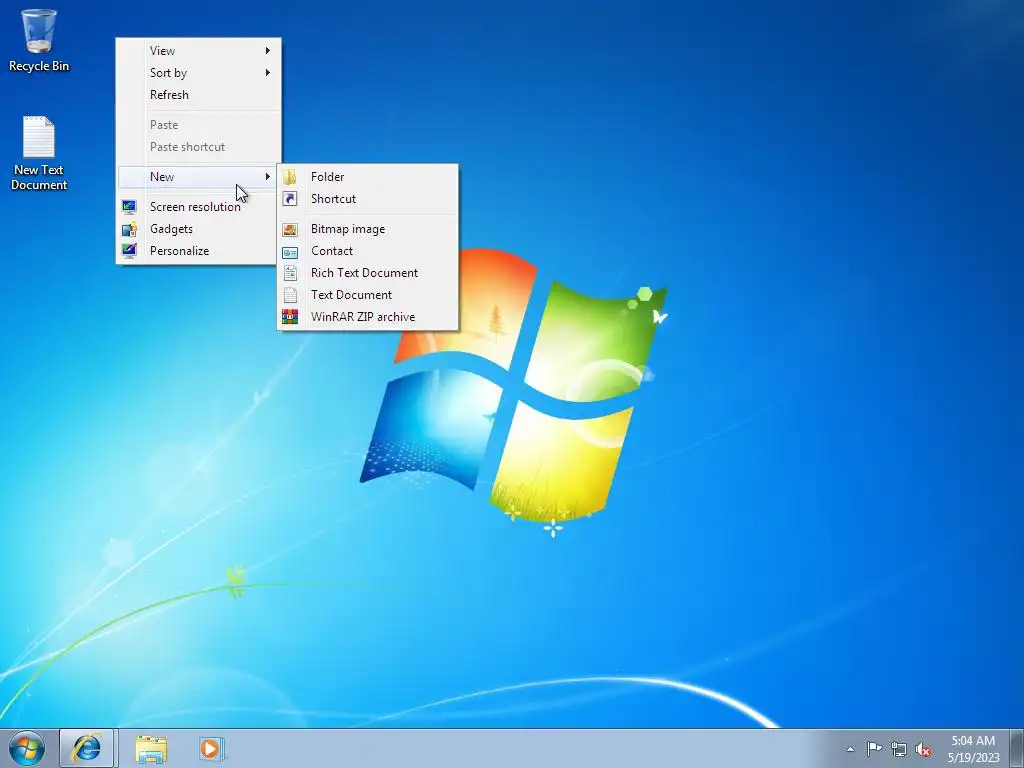Create a new Text Document
1024x768 pixels.
(368, 295)
